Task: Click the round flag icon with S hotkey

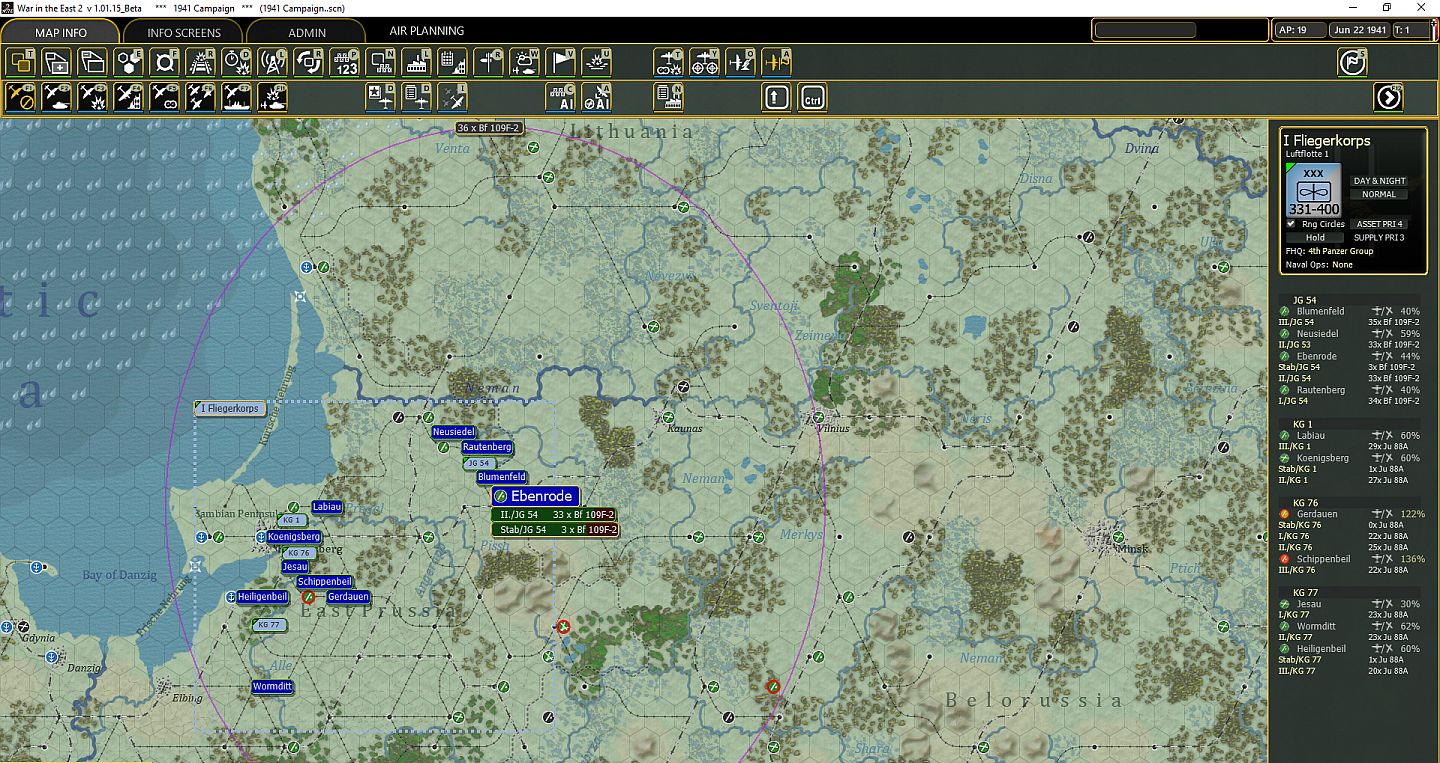Action: 1353,62
